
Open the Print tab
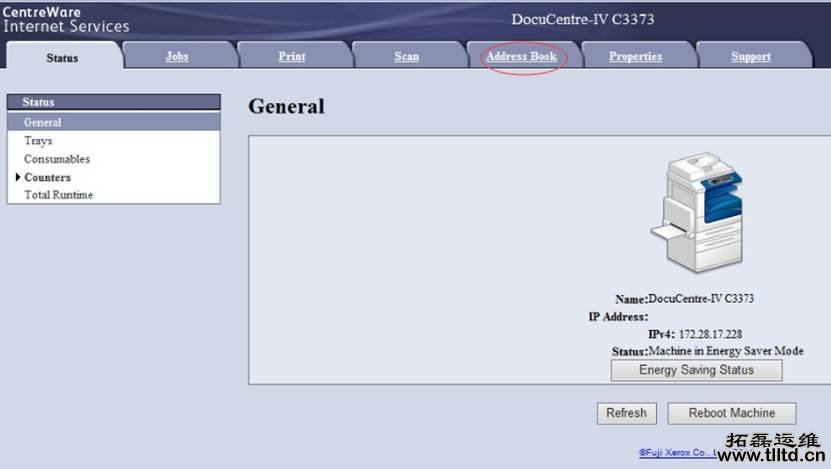pyautogui.click(x=292, y=57)
